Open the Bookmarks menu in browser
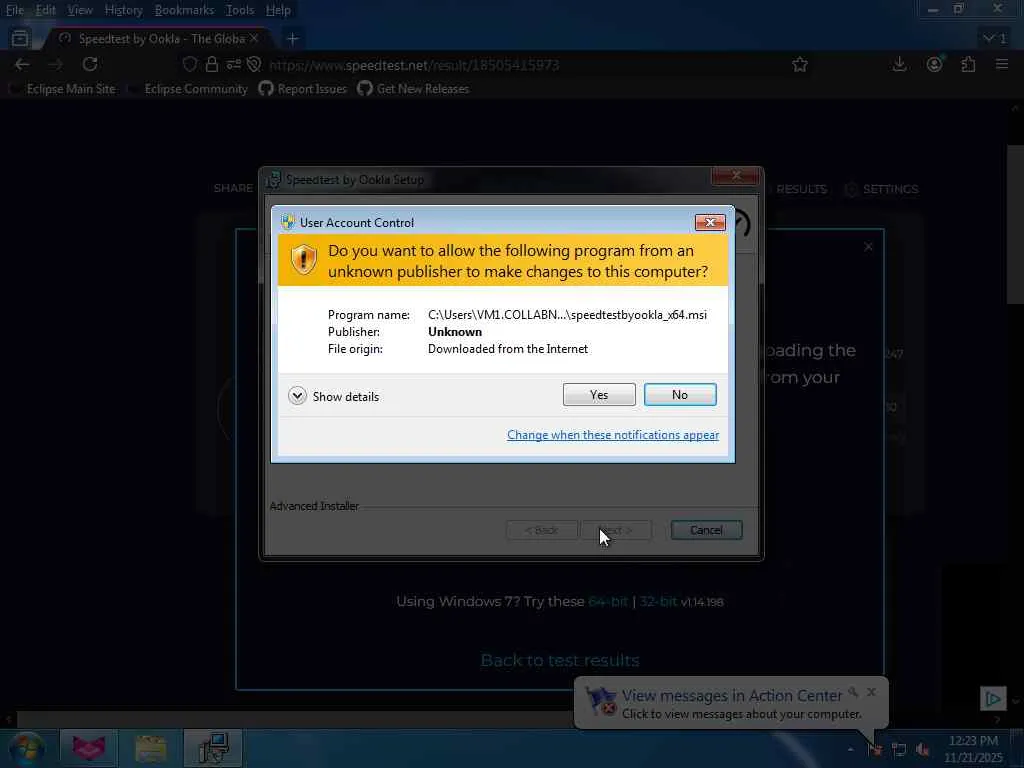1024x768 pixels. pos(184,10)
